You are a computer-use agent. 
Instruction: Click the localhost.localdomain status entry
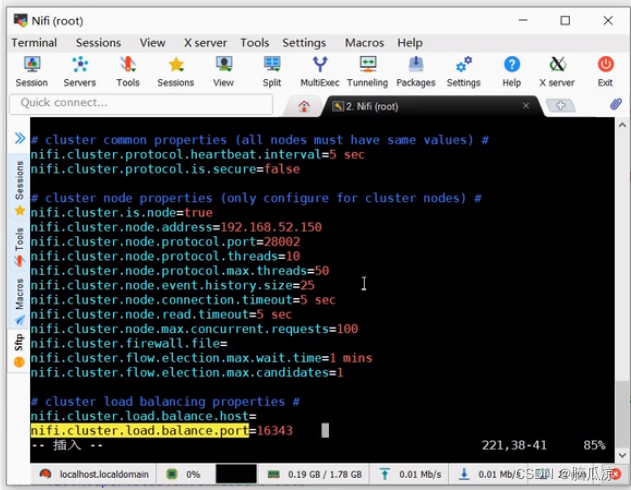tap(94, 474)
